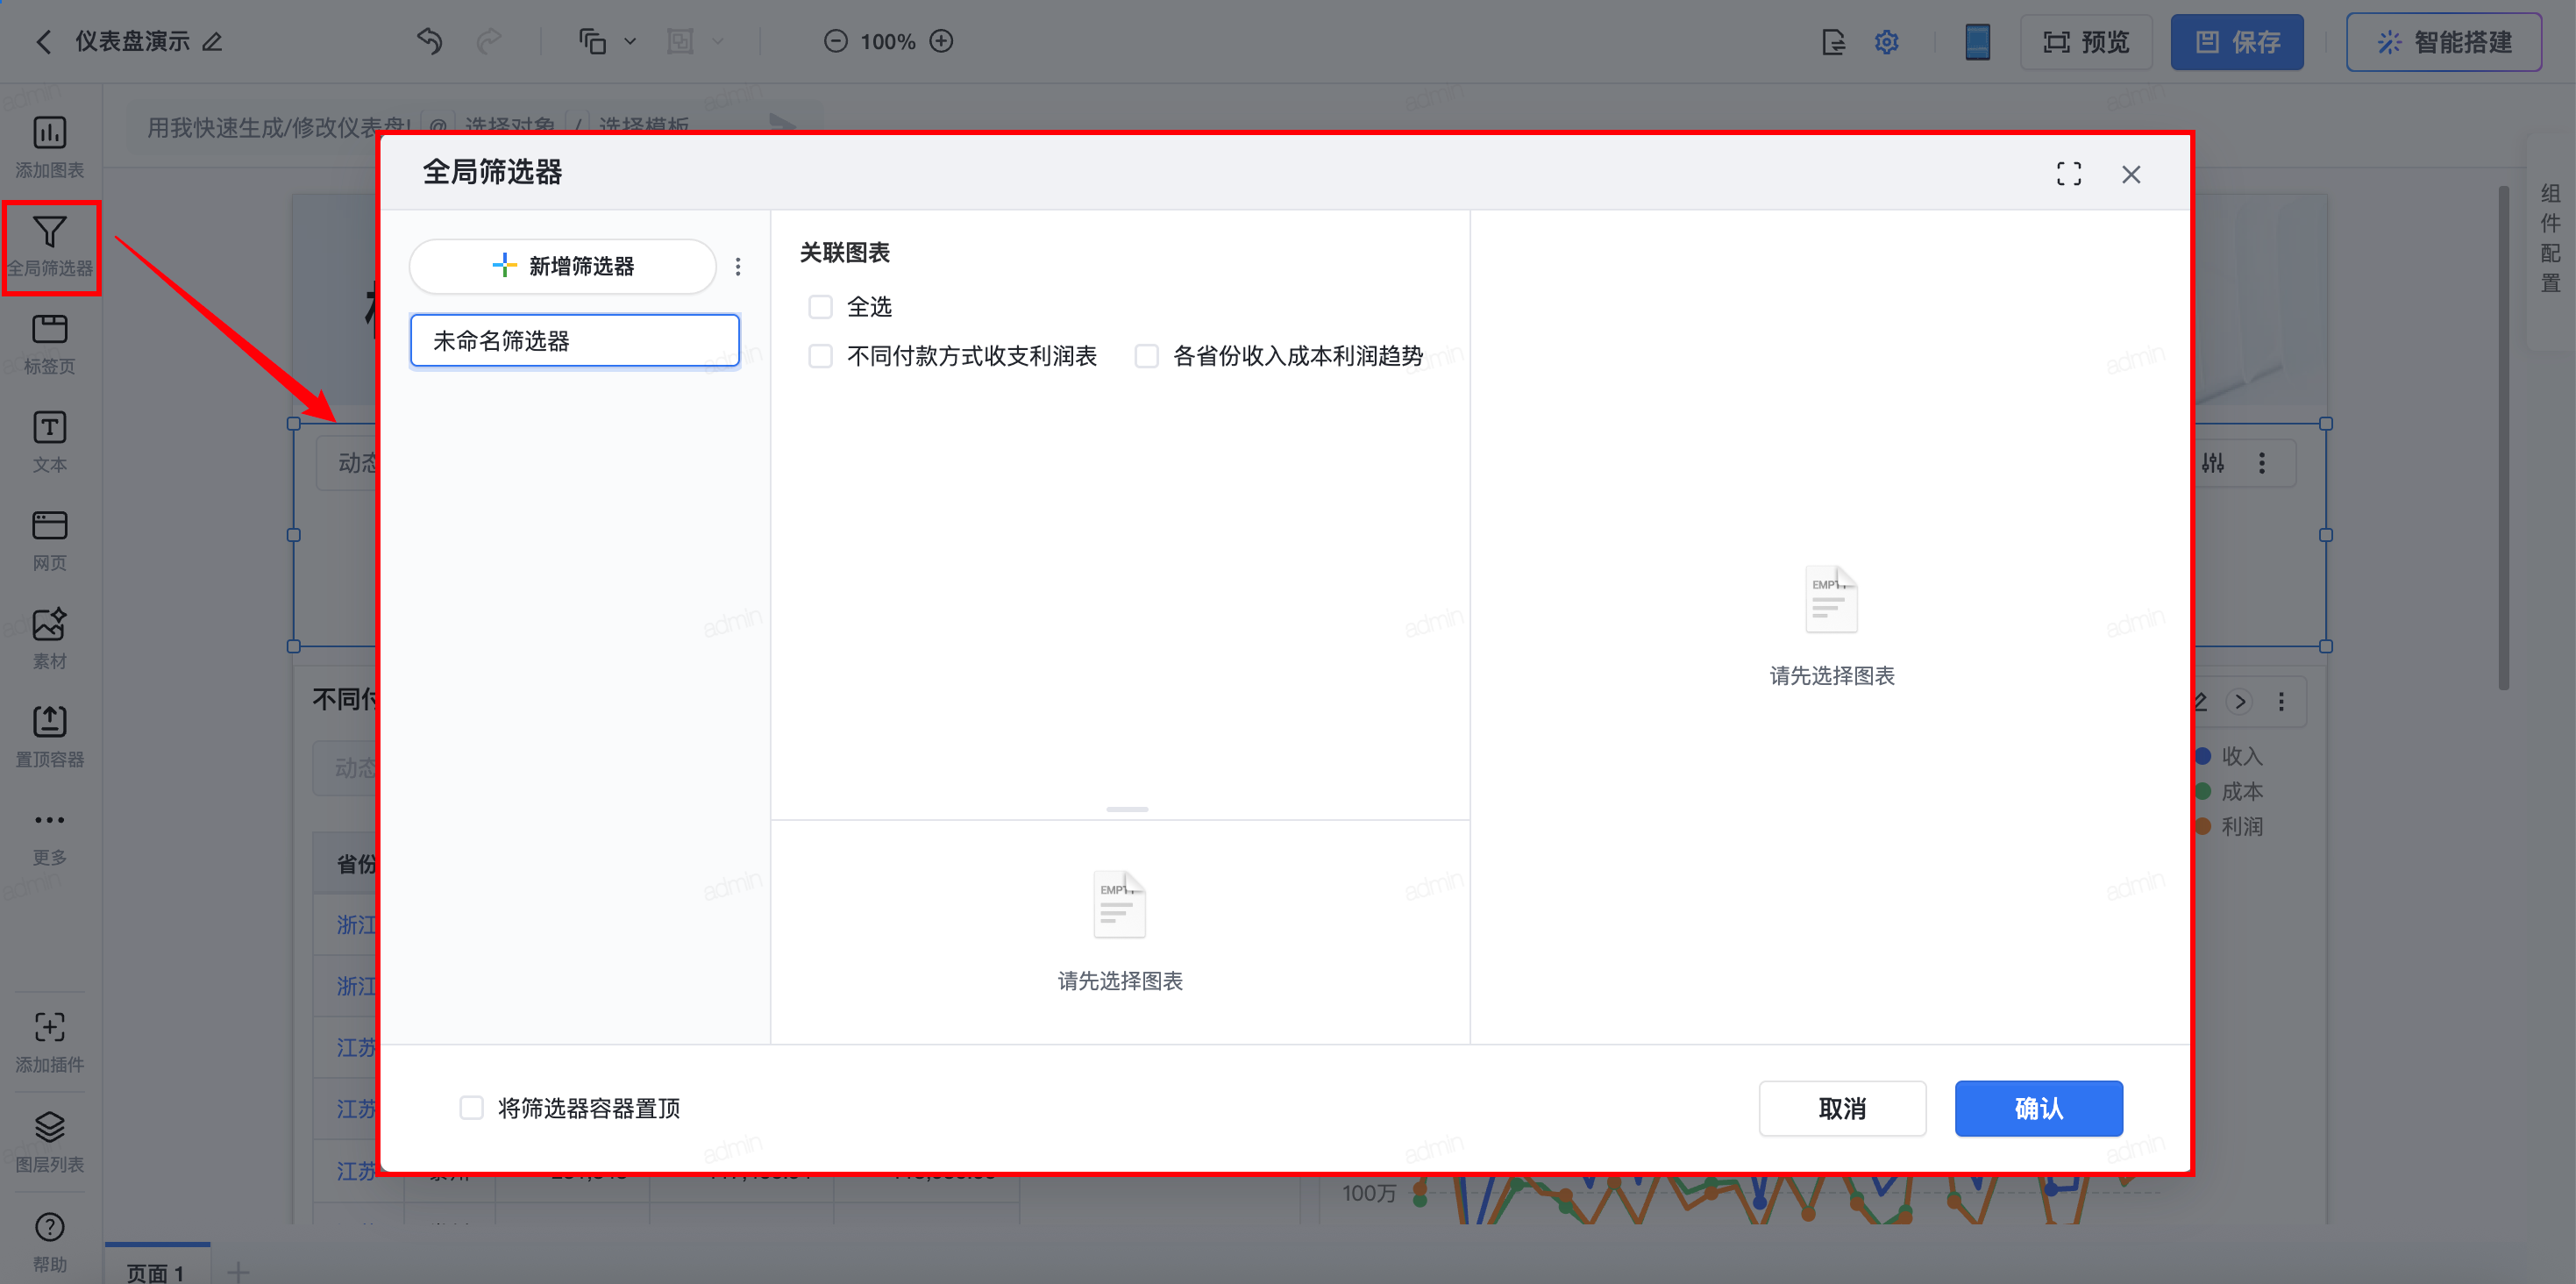The height and width of the screenshot is (1284, 2576).
Task: Open the dashboard settings gear
Action: coord(1886,42)
